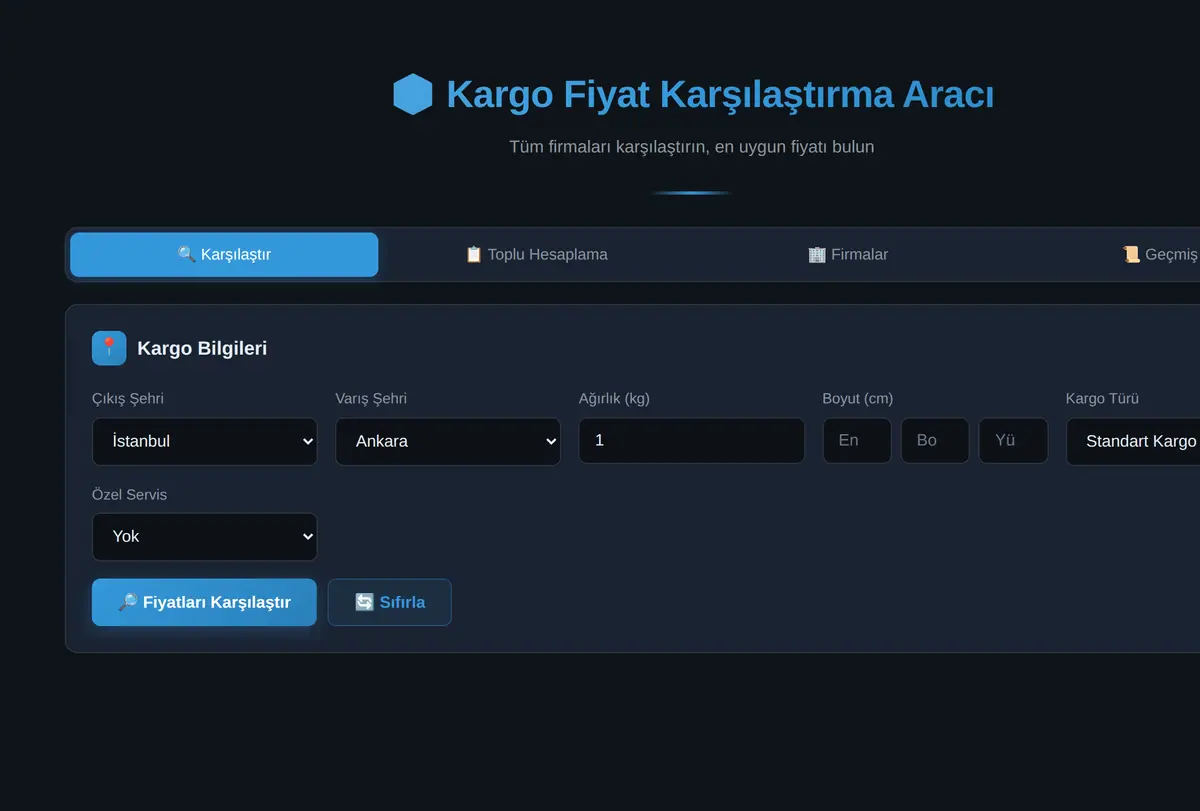Viewport: 1200px width, 811px height.
Task: Expand the Çıkış Şehri dropdown showing İstanbul
Action: [204, 441]
